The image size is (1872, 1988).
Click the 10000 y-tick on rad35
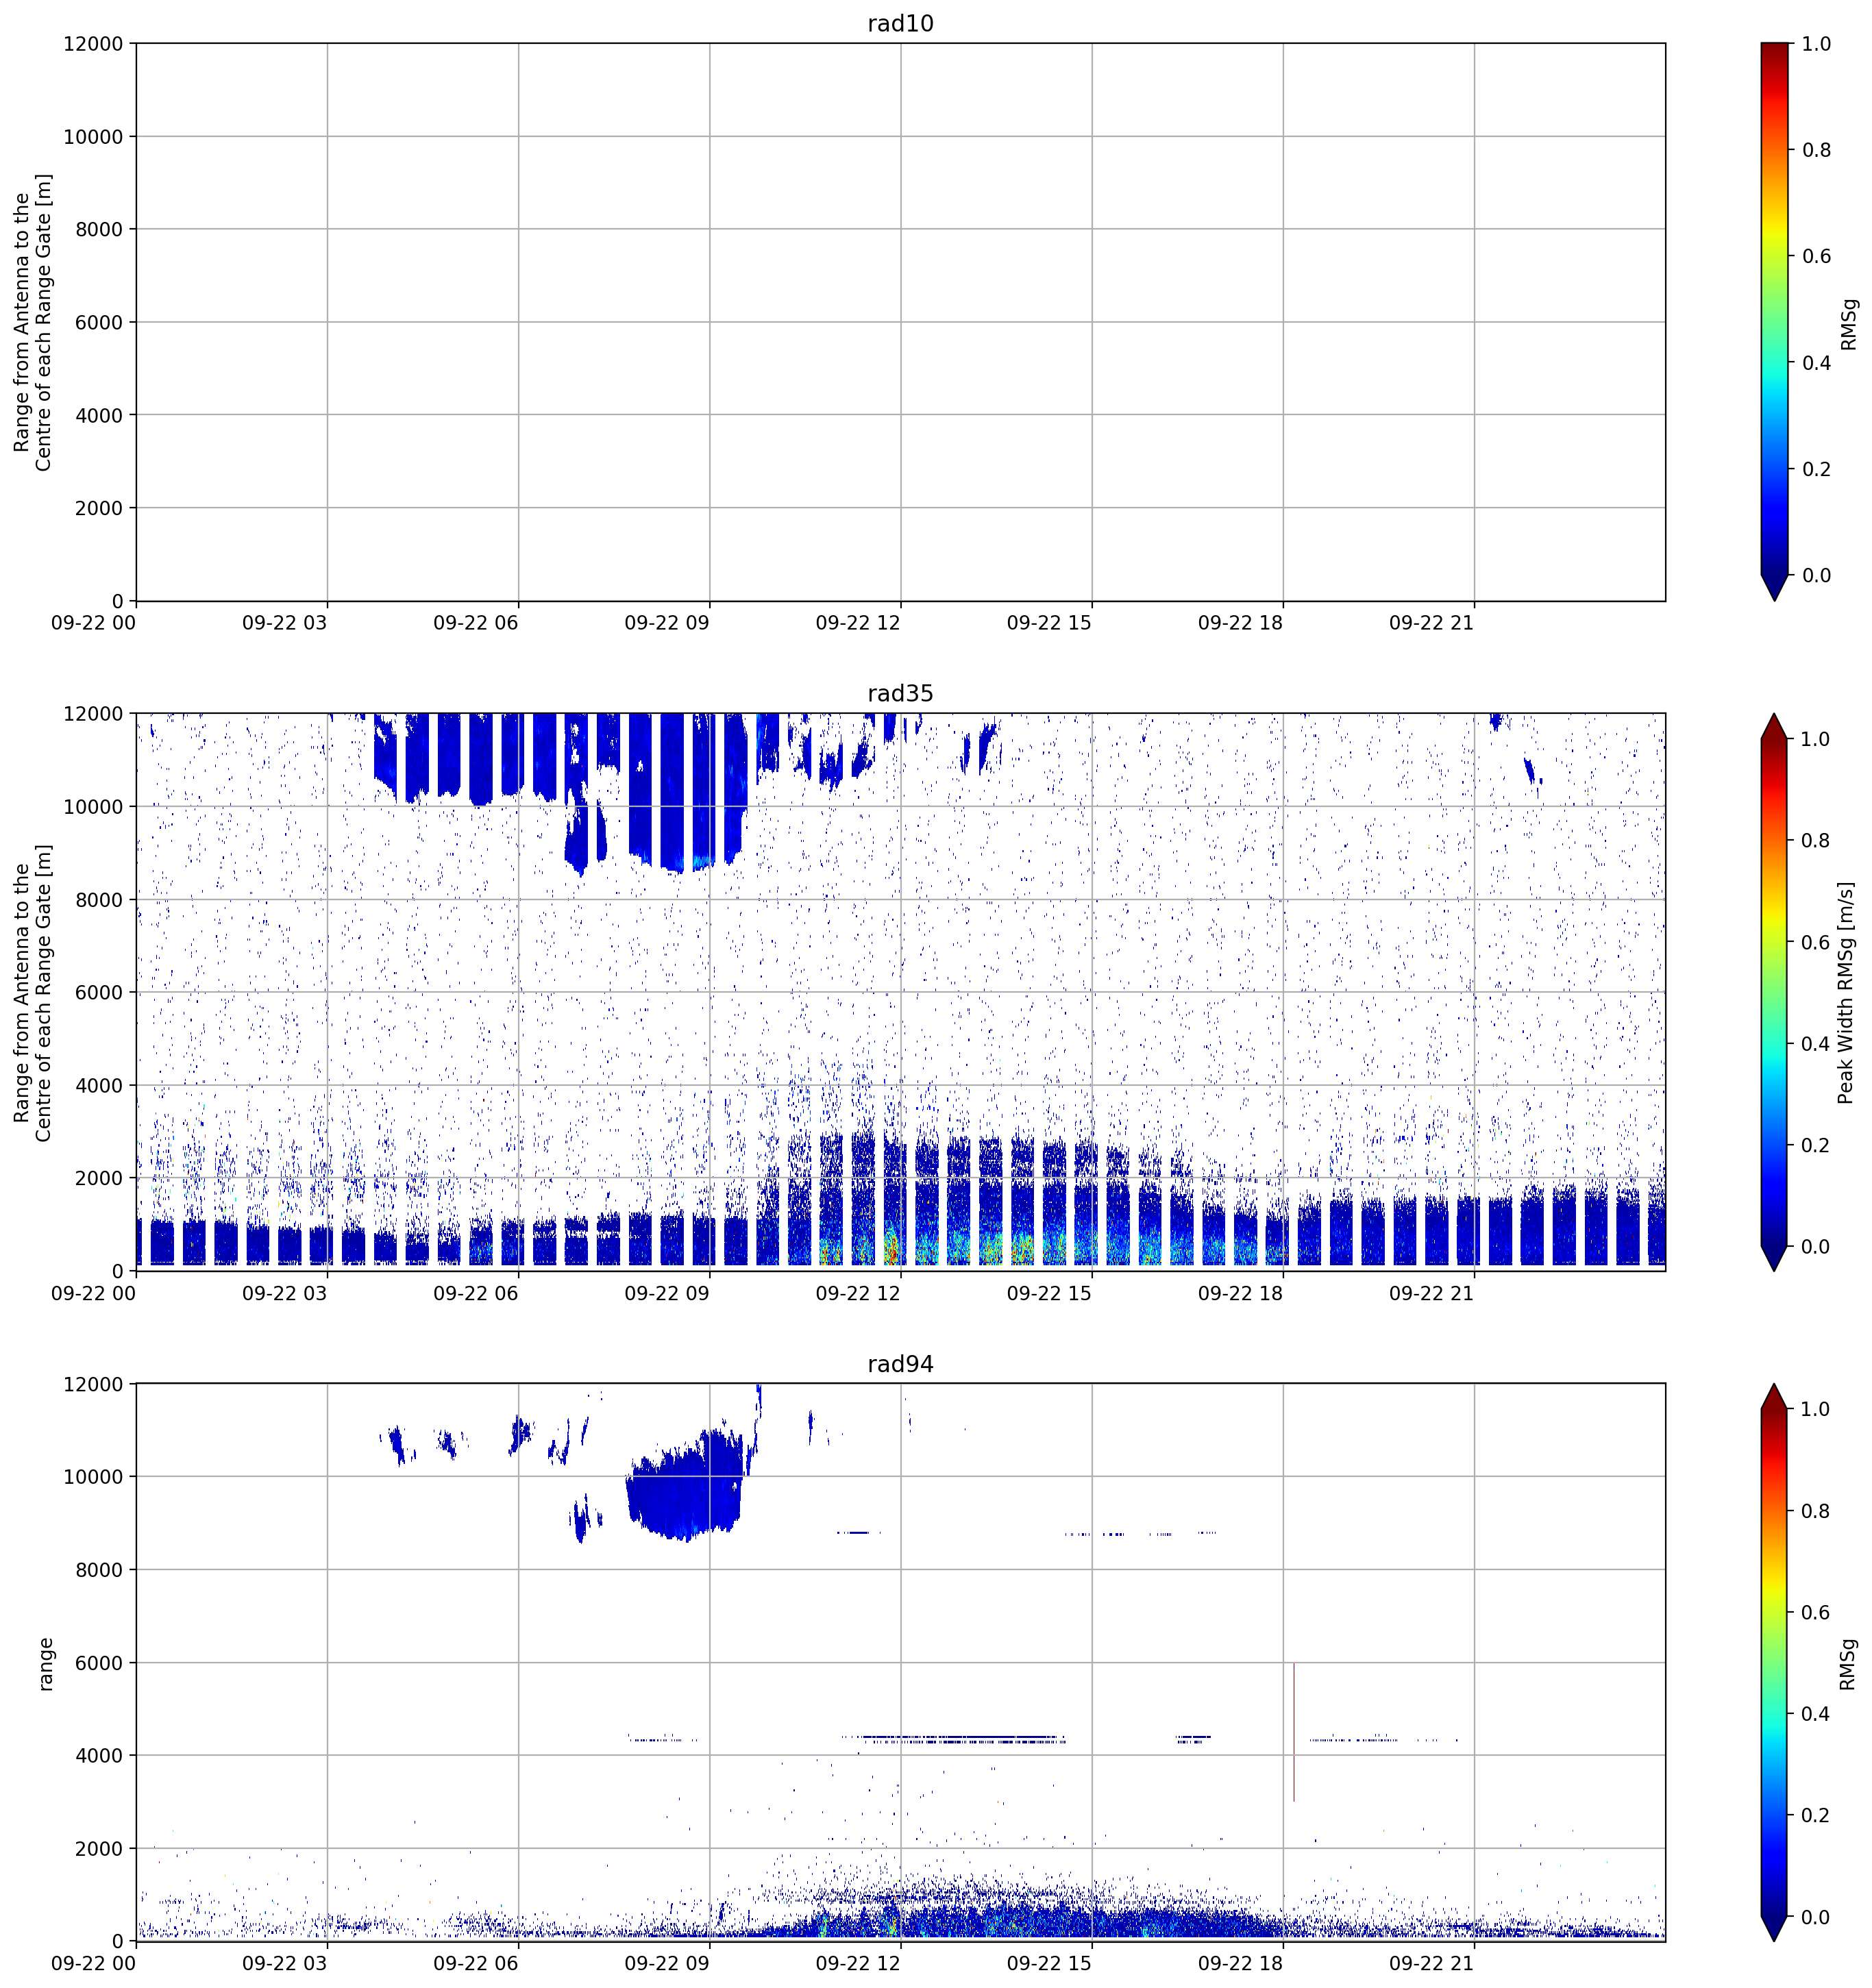(93, 808)
